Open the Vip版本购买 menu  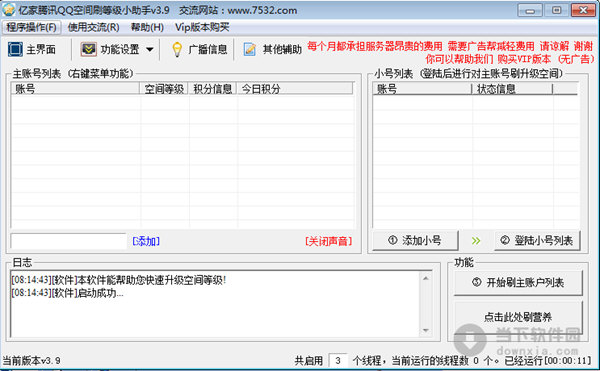pyautogui.click(x=202, y=27)
